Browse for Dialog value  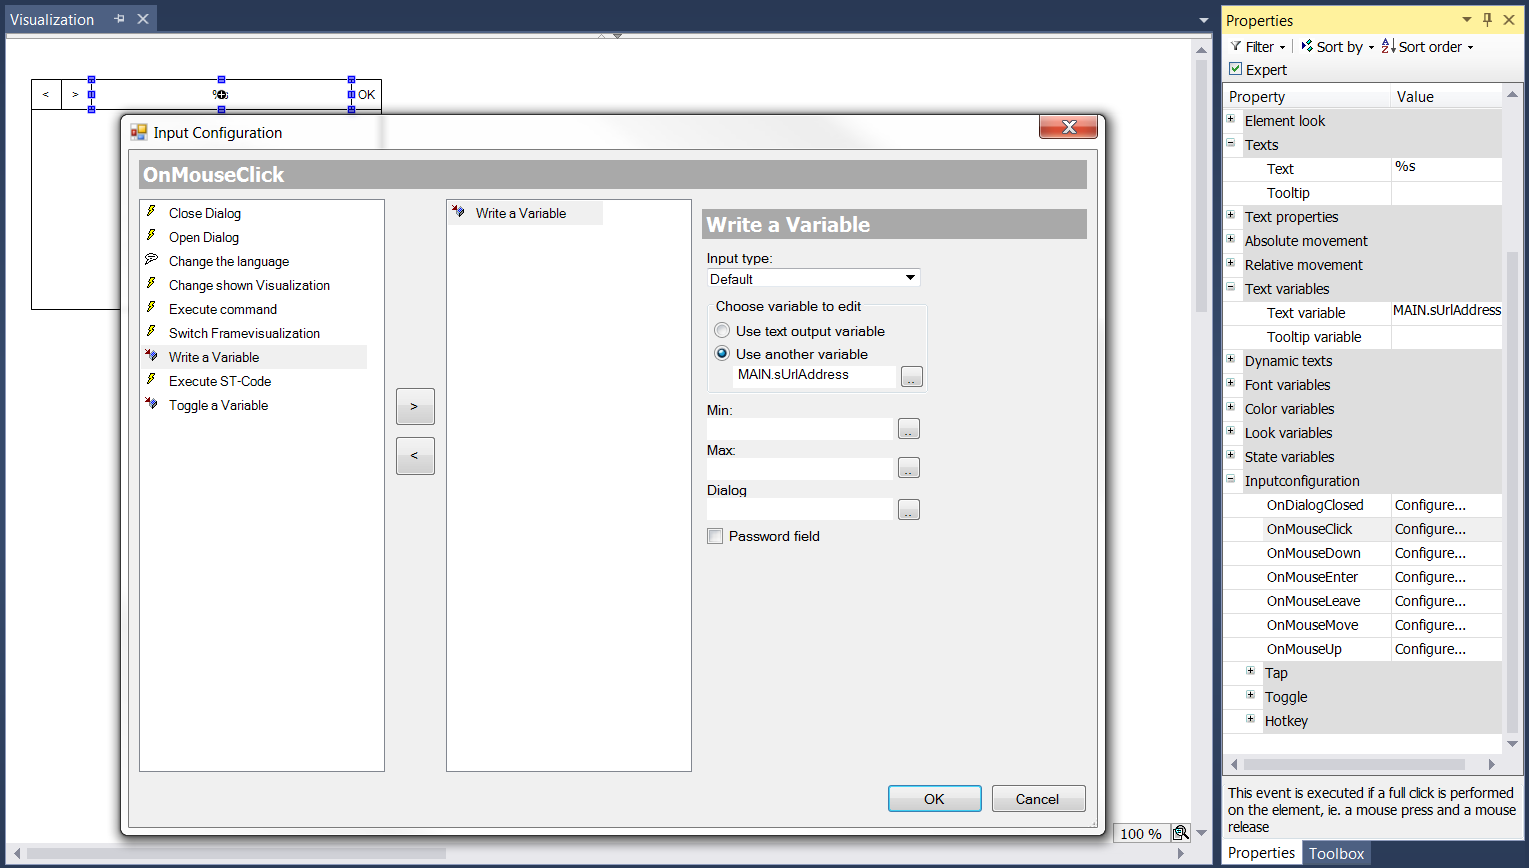pyautogui.click(x=908, y=510)
